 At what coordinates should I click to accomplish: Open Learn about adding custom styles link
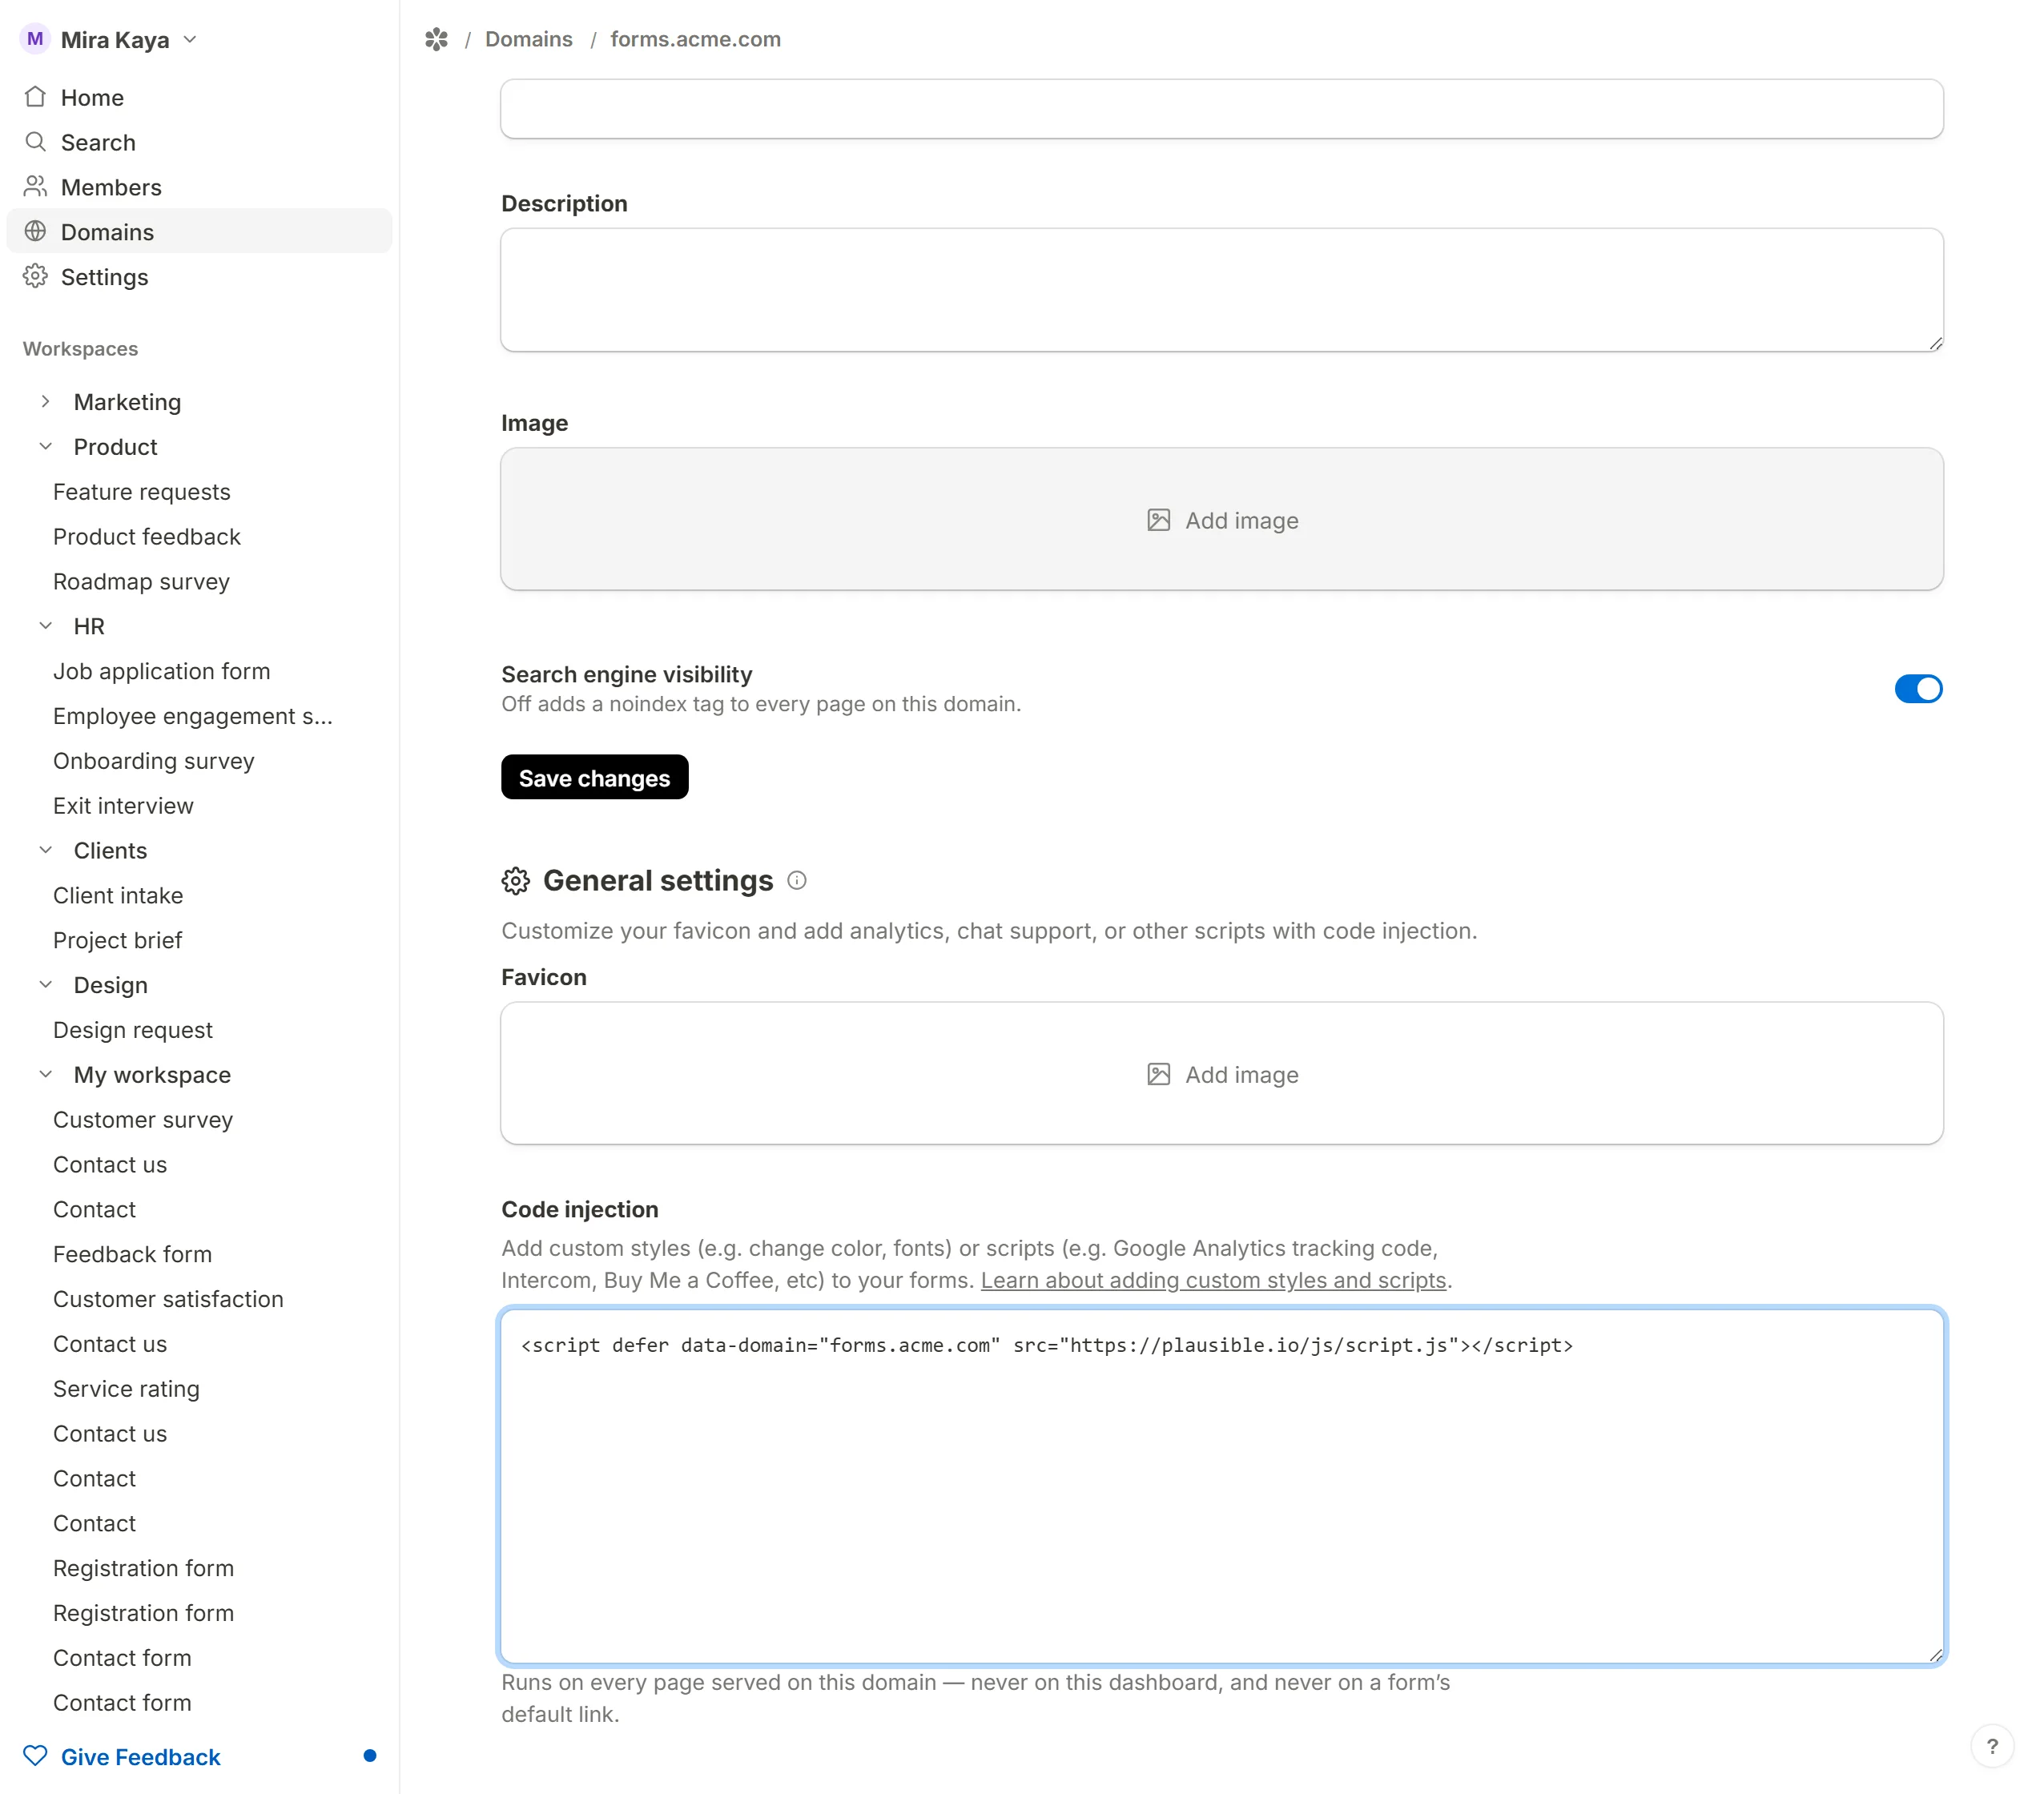(1213, 1280)
